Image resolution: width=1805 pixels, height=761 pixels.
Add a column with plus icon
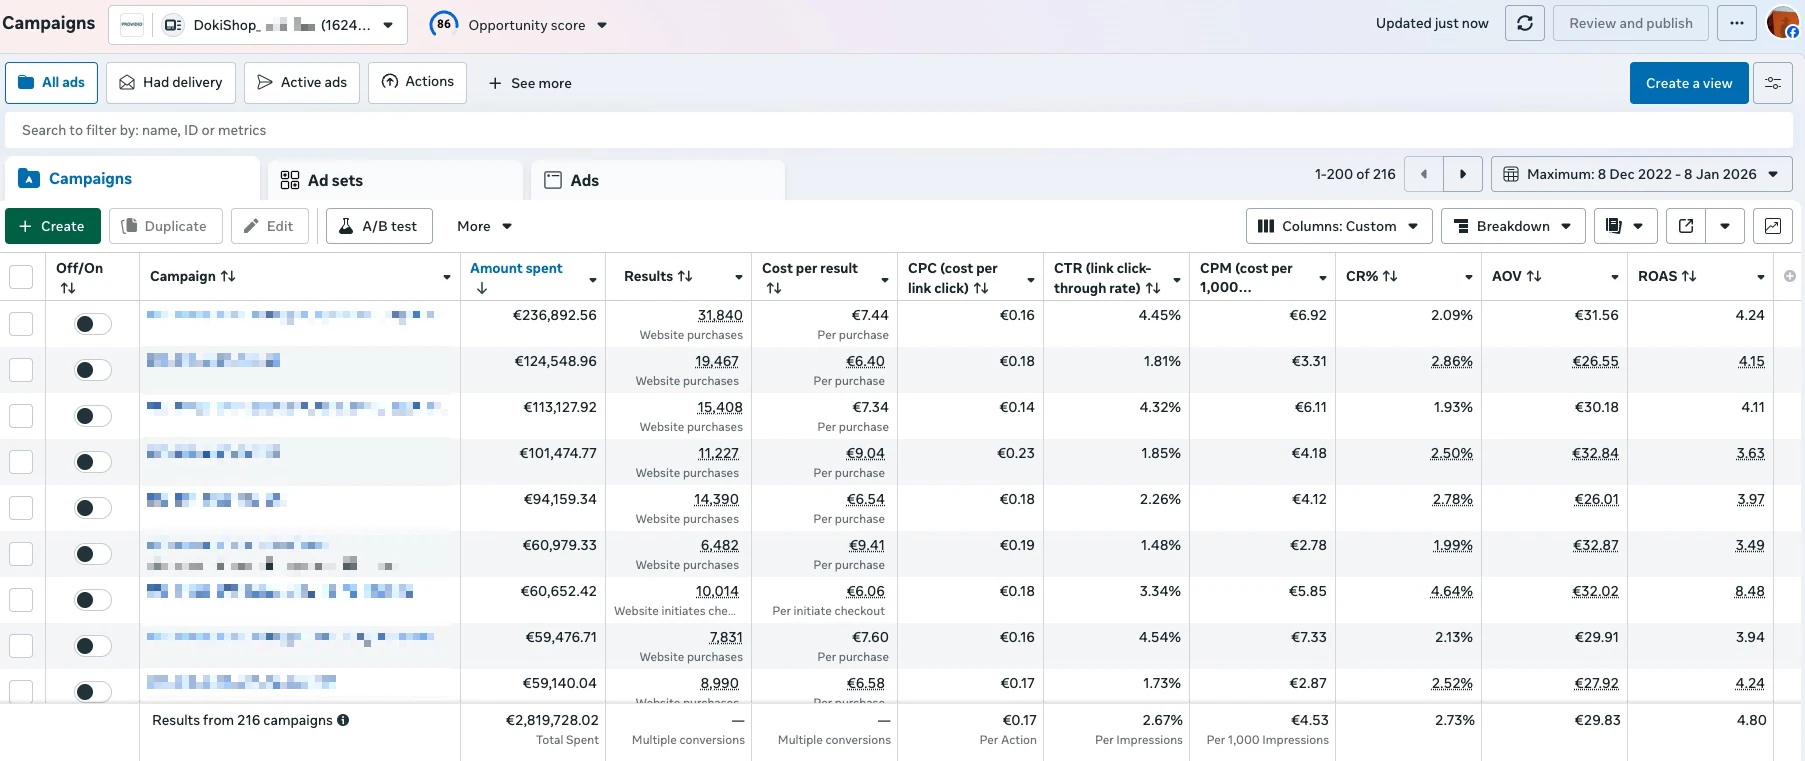1790,276
